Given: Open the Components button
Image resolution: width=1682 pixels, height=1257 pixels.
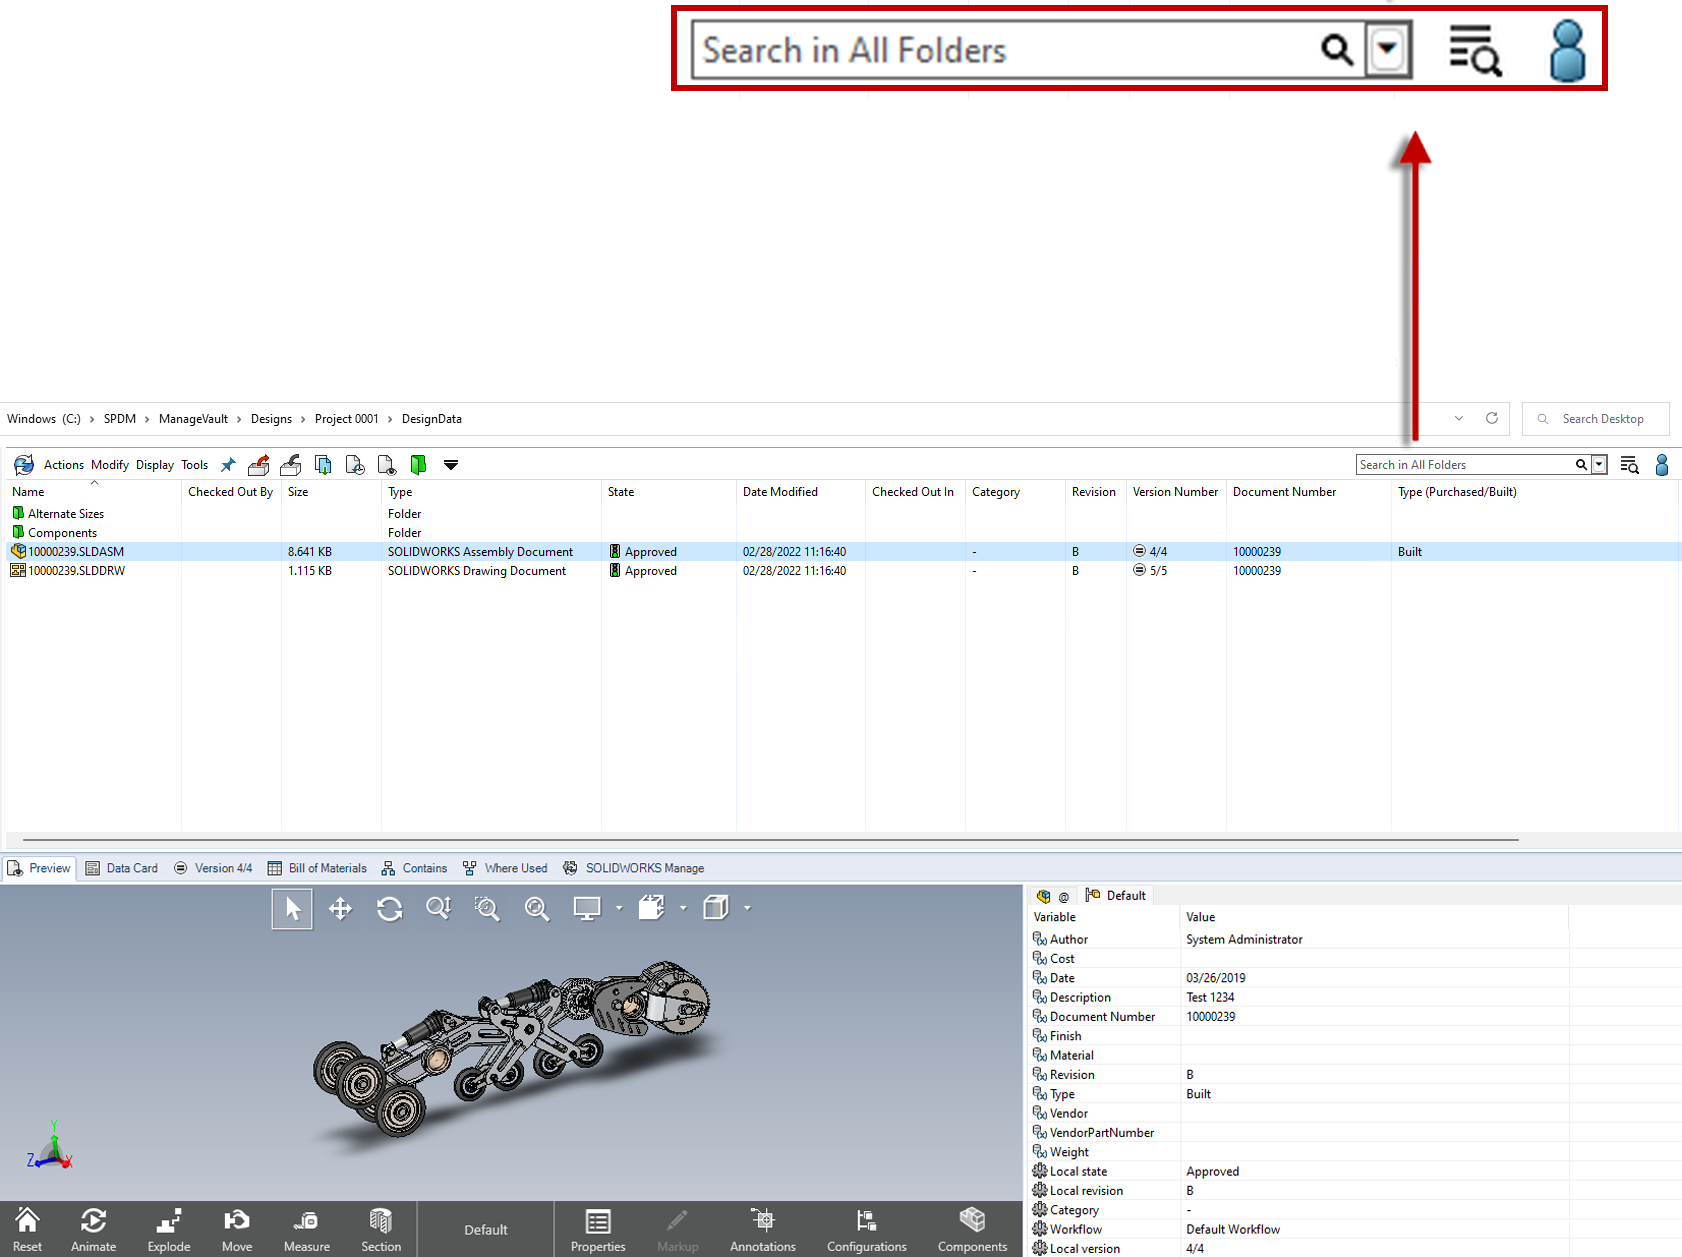Looking at the screenshot, I should (972, 1229).
